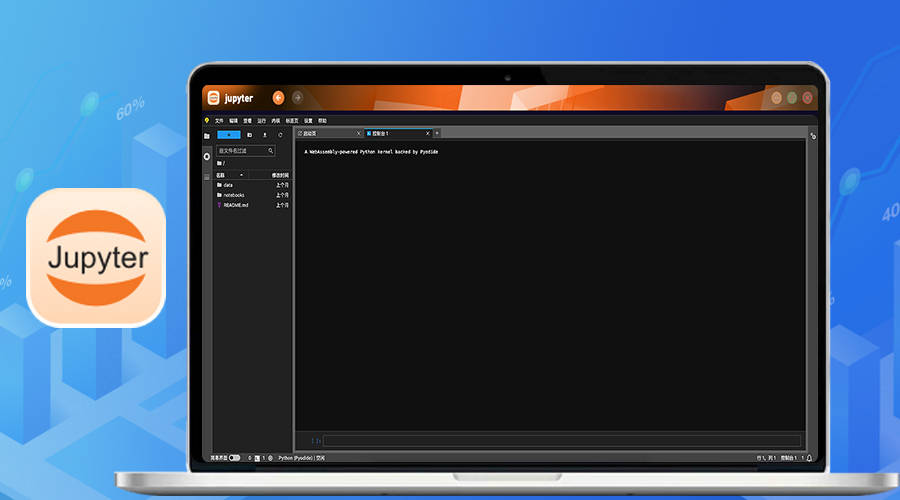
Task: Toggle name column sort arrow in file list
Action: [x=241, y=175]
